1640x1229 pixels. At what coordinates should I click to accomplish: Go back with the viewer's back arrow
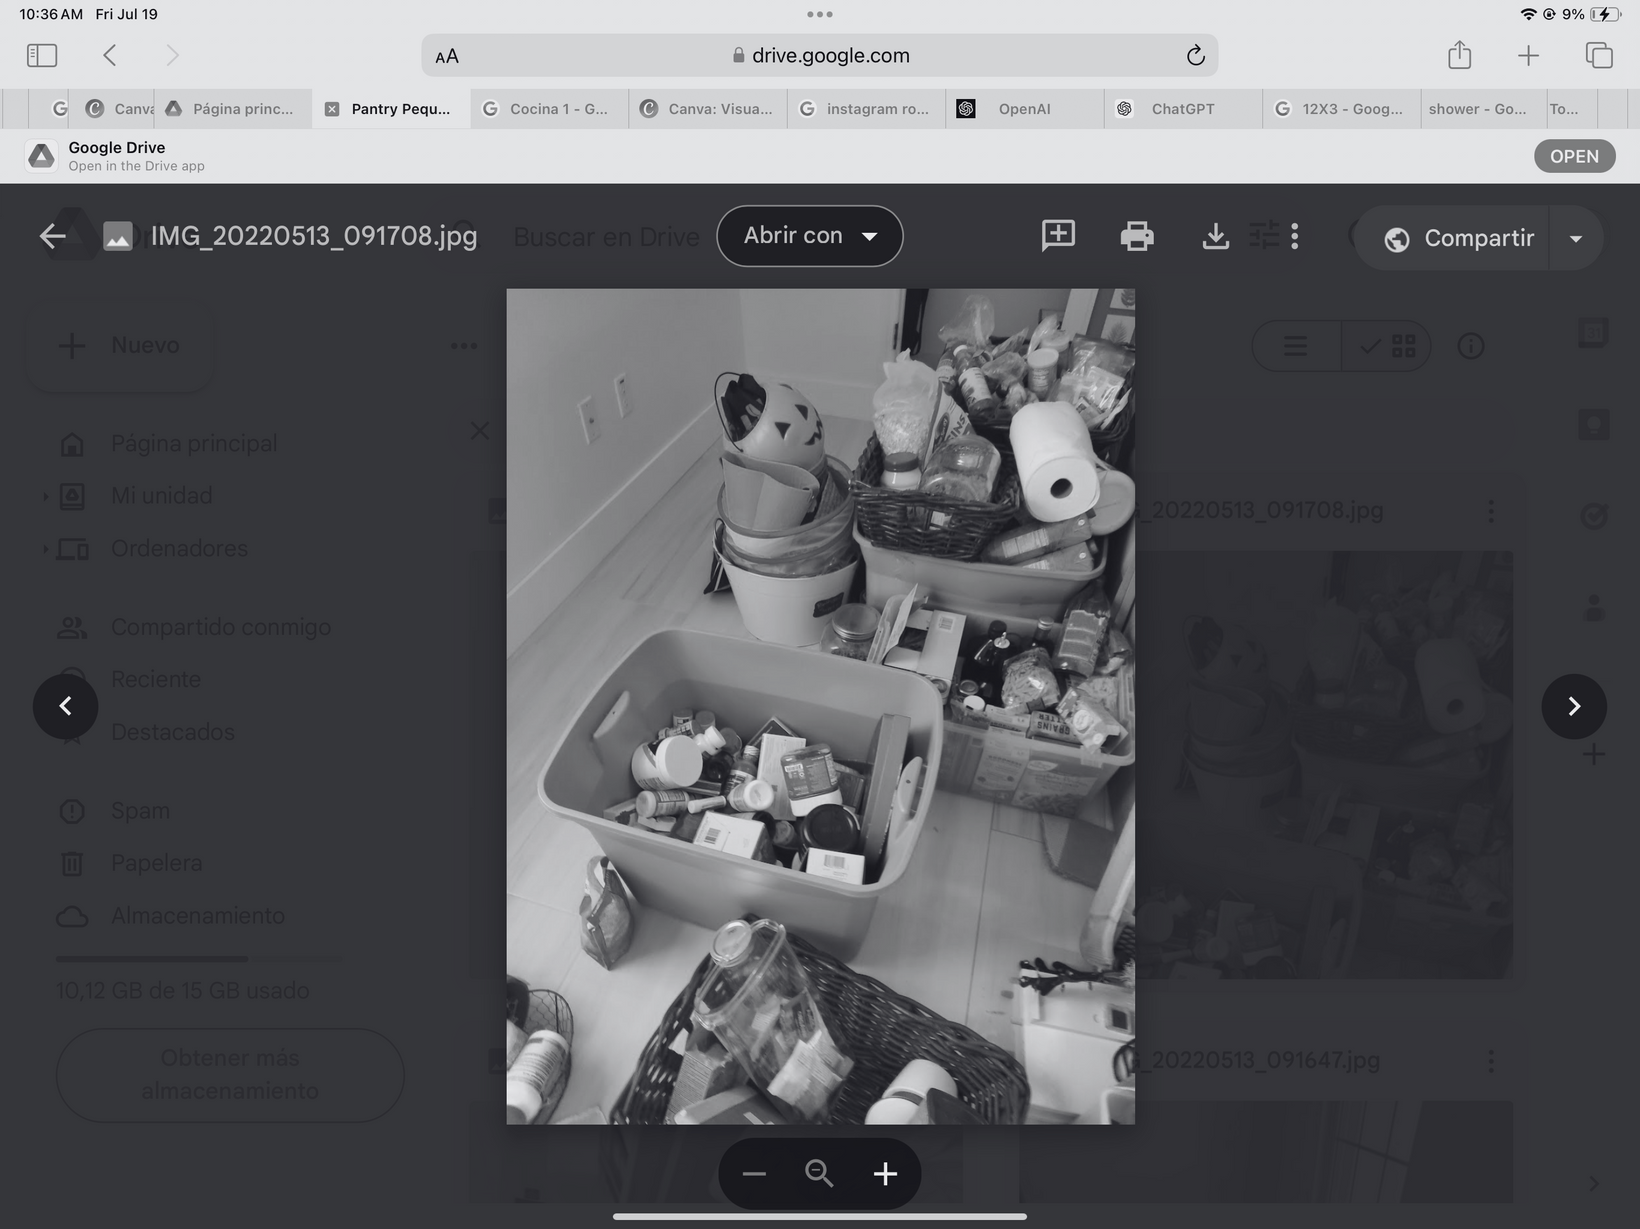coord(52,236)
